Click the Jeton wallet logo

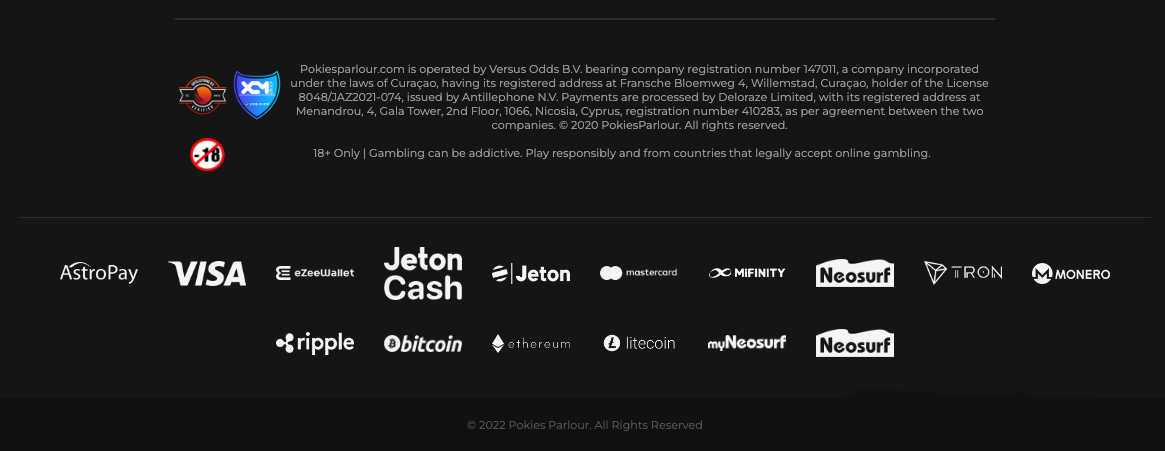pos(531,273)
